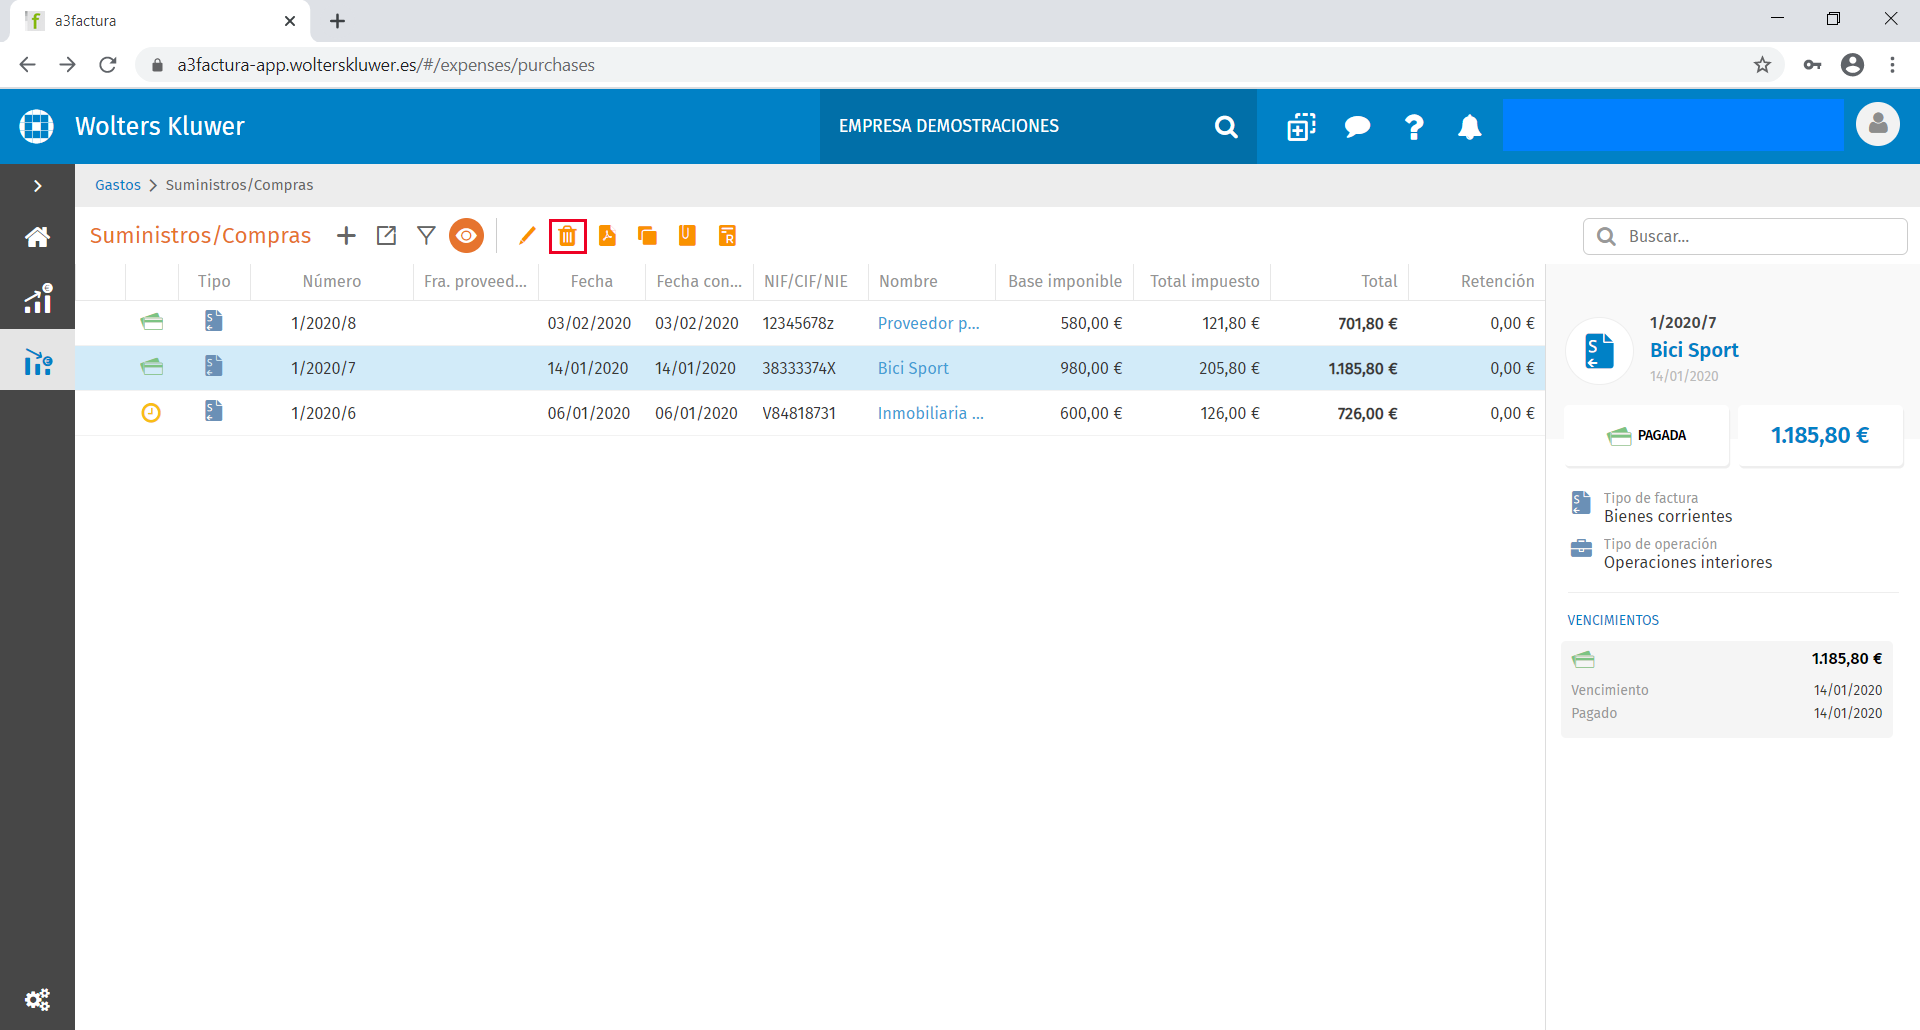Expand the left sidebar with the chevron

(37, 186)
